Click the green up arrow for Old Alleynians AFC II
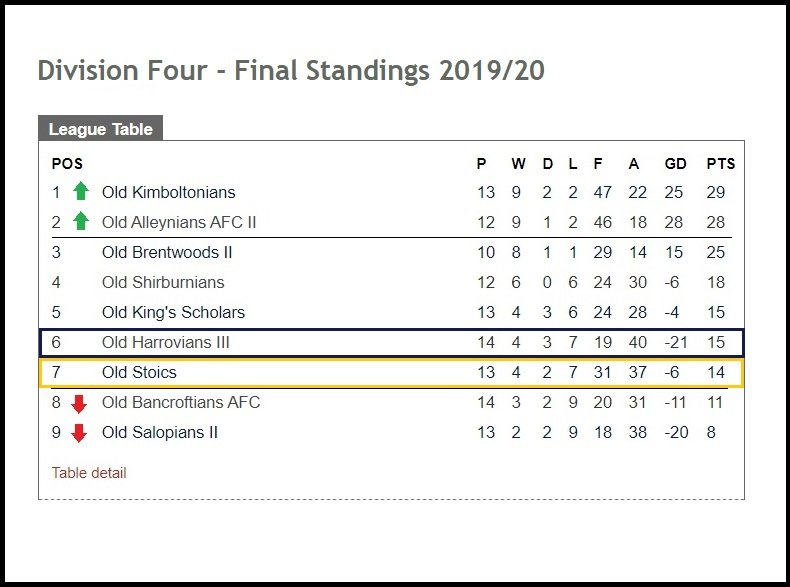 (81, 221)
